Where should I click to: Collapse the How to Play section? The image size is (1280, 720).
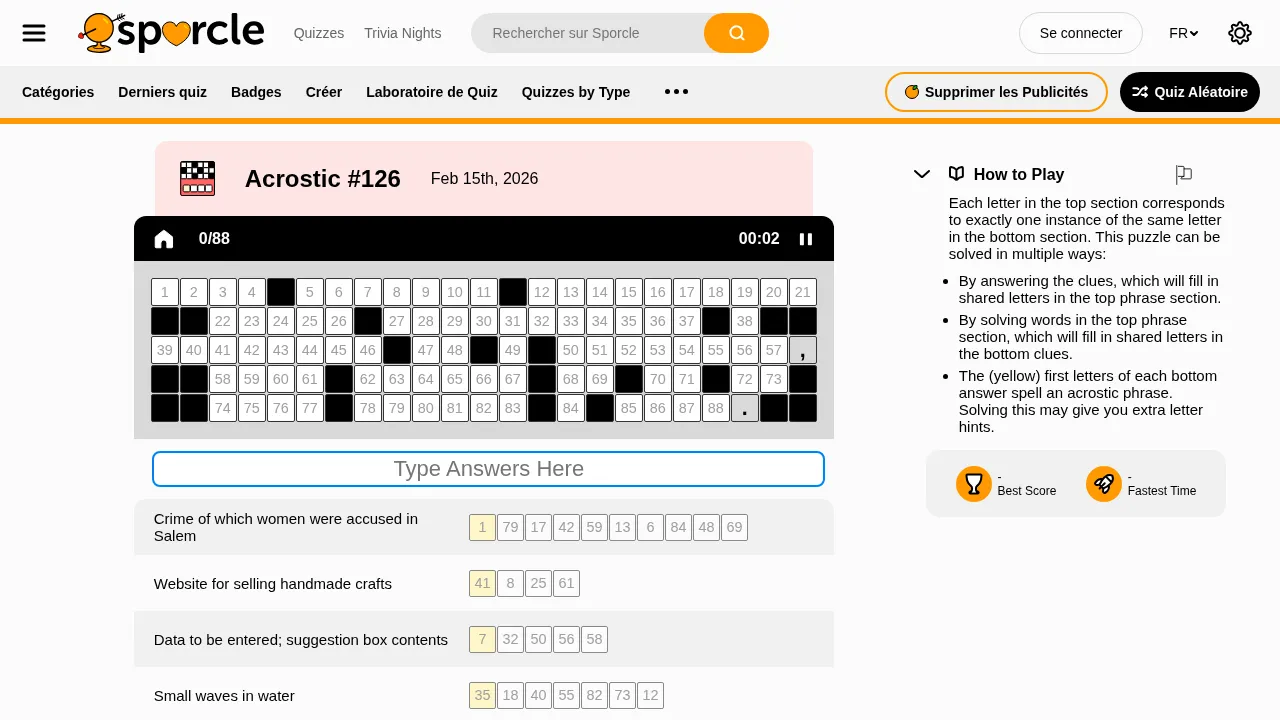click(921, 174)
